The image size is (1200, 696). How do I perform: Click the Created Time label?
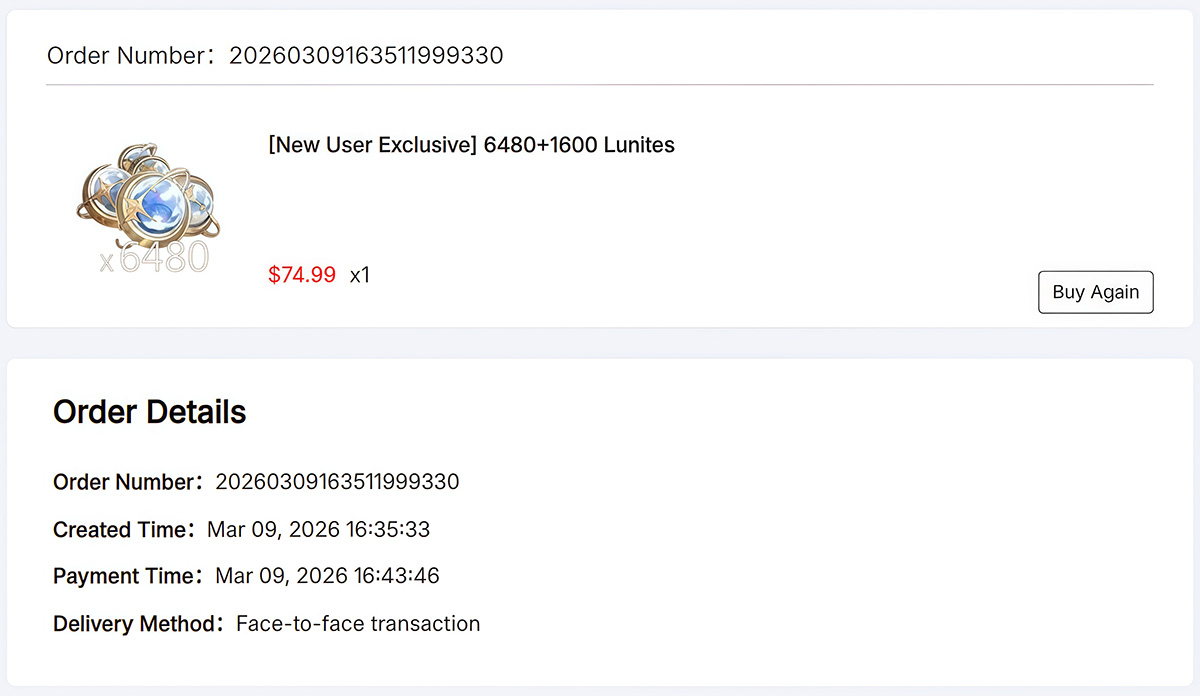(x=121, y=530)
